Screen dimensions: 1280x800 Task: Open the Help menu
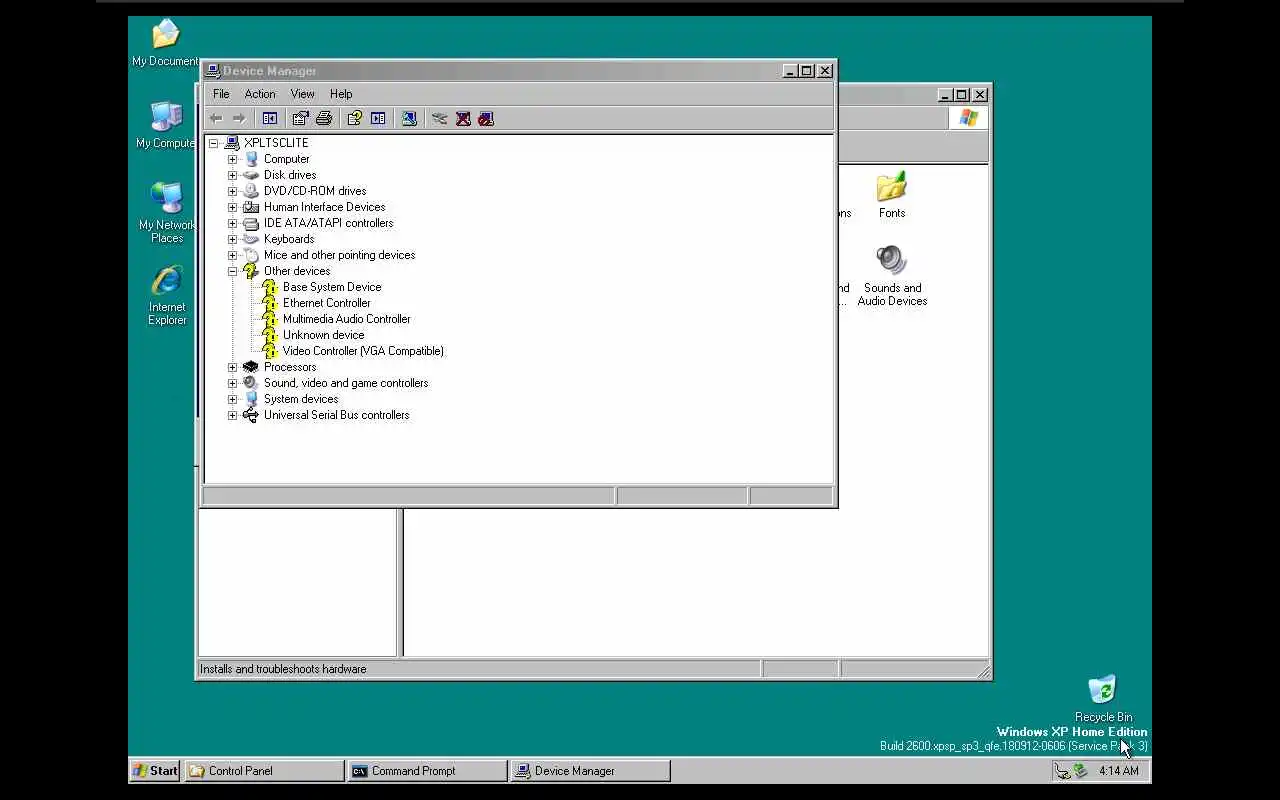point(341,94)
